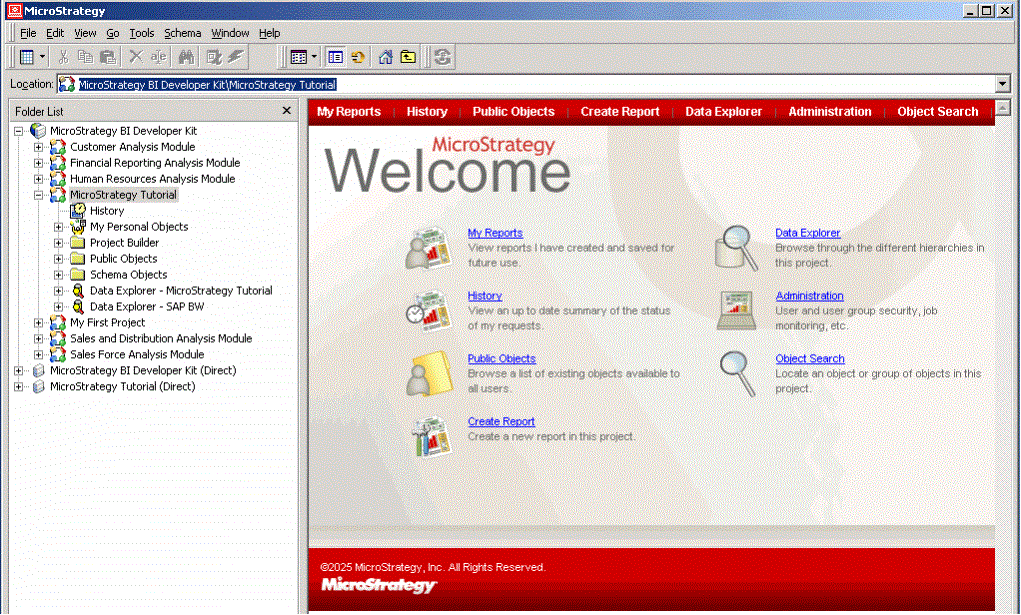Click the My Reports hyperlink
Viewport: 1021px width, 615px height.
(x=495, y=233)
